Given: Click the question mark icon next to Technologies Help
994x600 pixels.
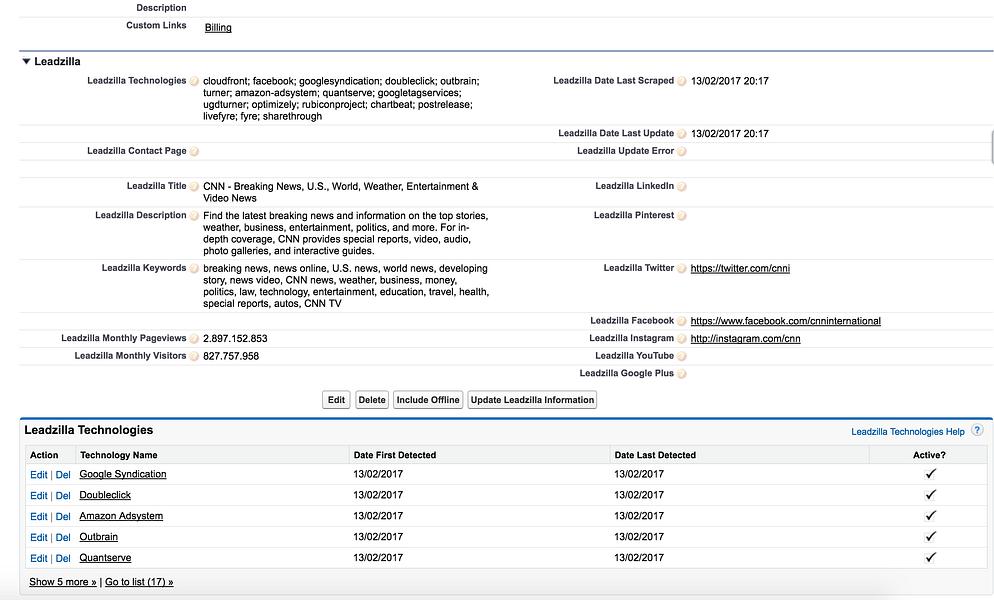Looking at the screenshot, I should tap(977, 430).
